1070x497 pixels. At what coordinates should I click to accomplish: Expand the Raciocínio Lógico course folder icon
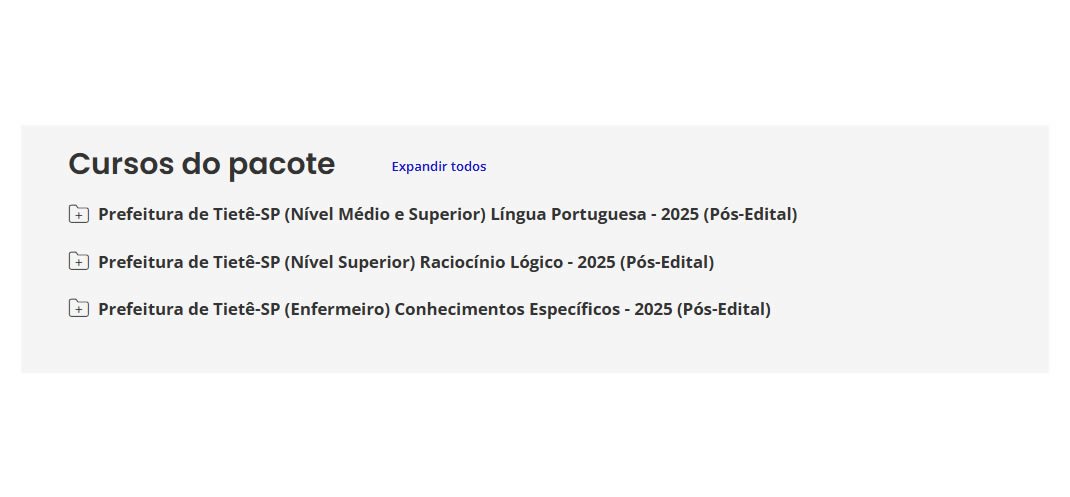point(79,262)
